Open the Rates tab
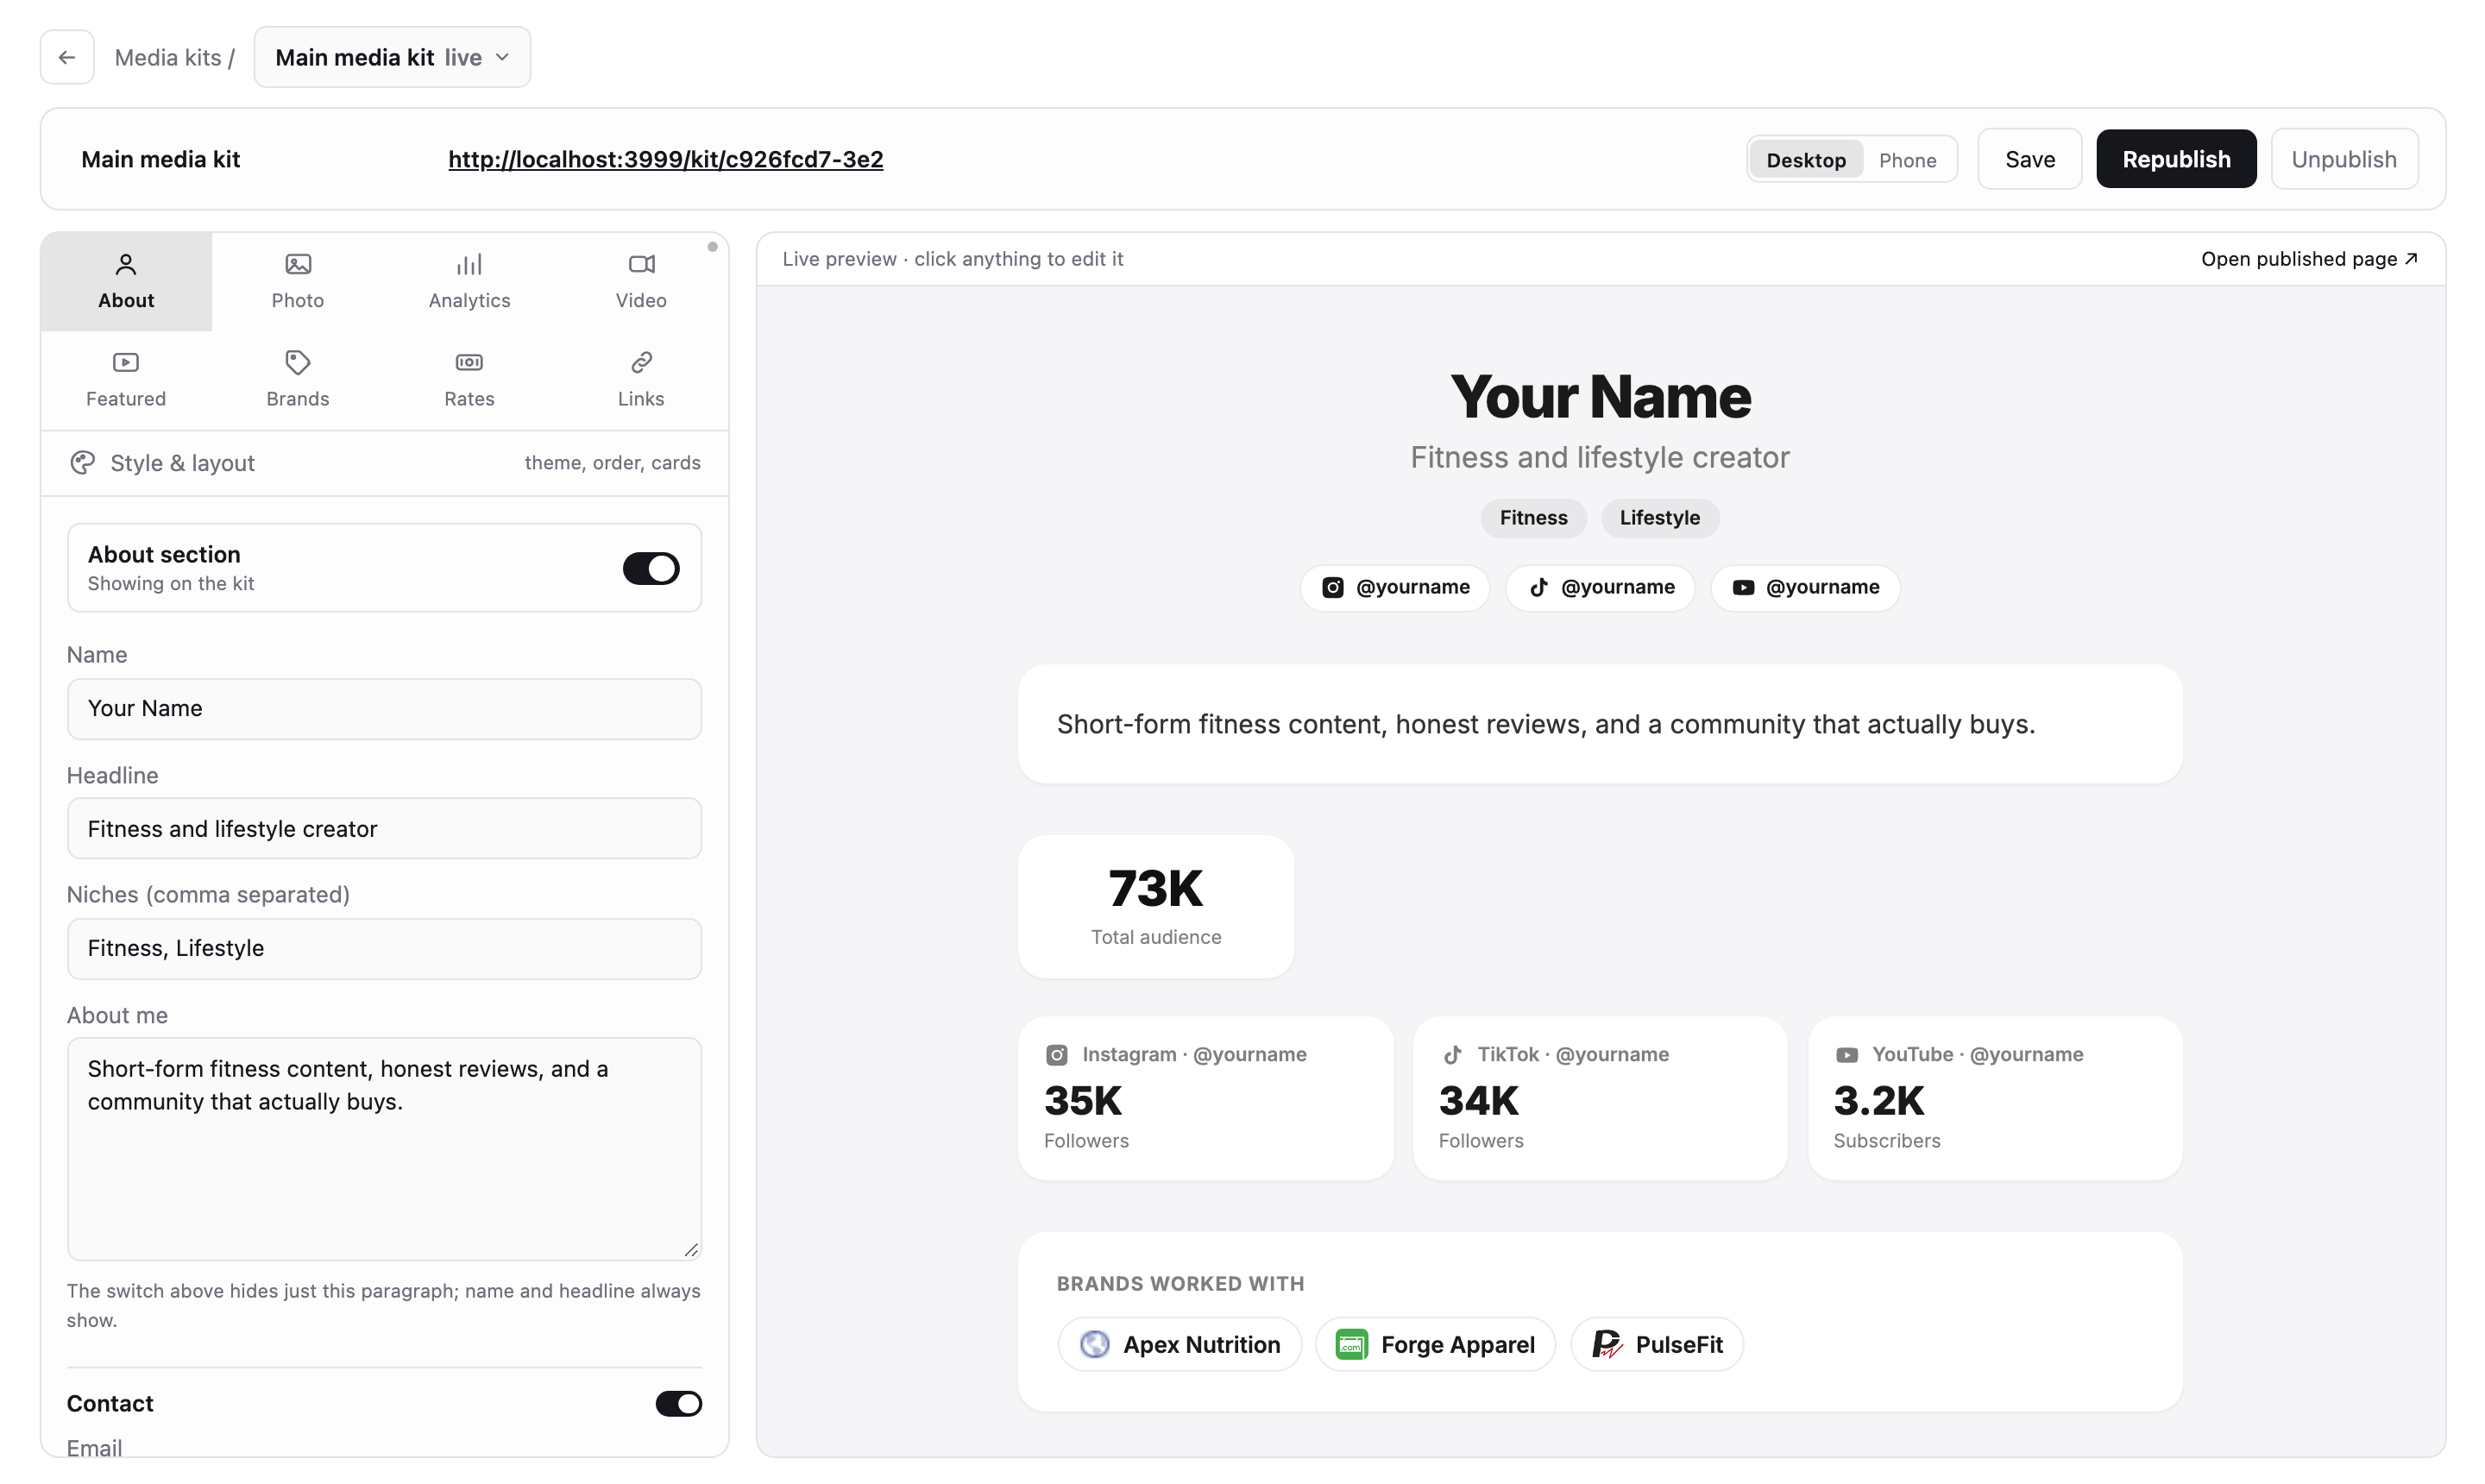 coord(469,380)
